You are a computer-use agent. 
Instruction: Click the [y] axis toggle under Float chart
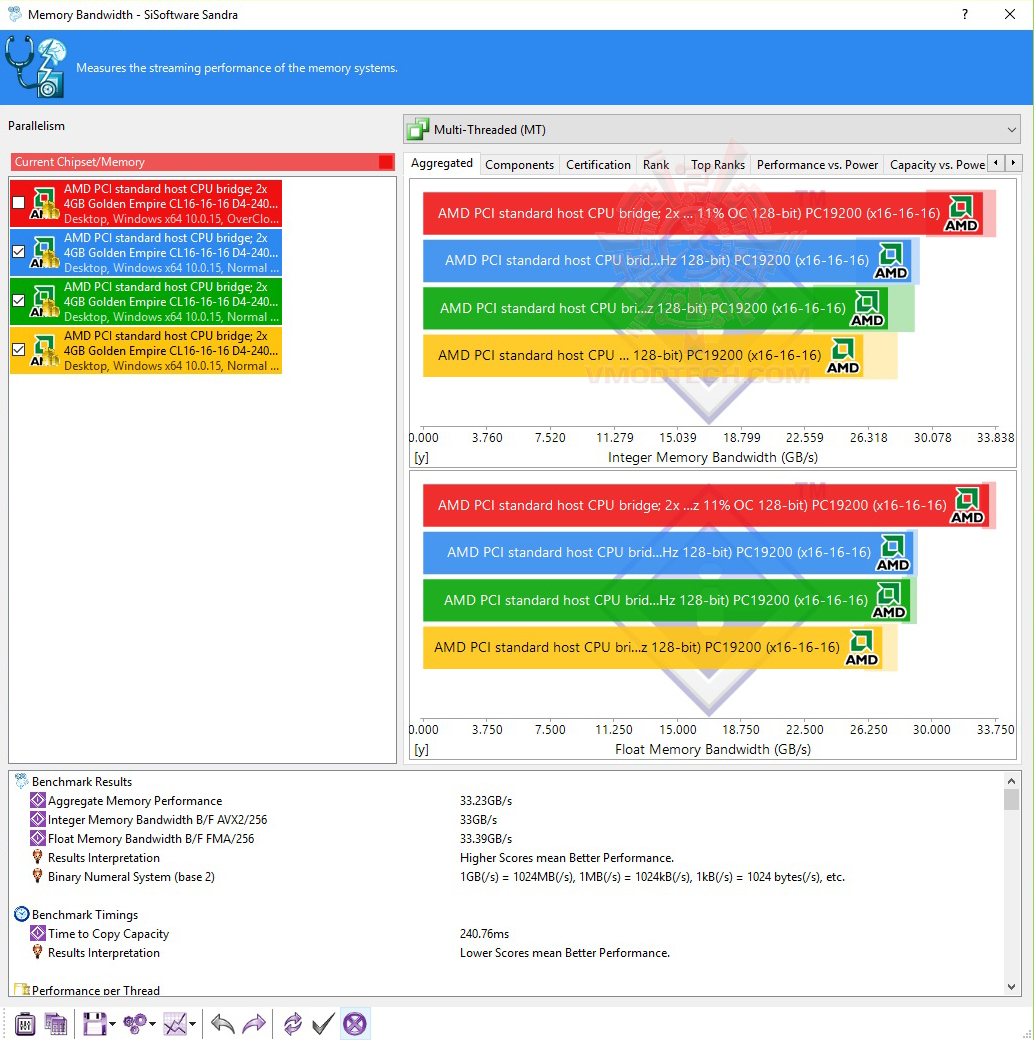tap(421, 749)
